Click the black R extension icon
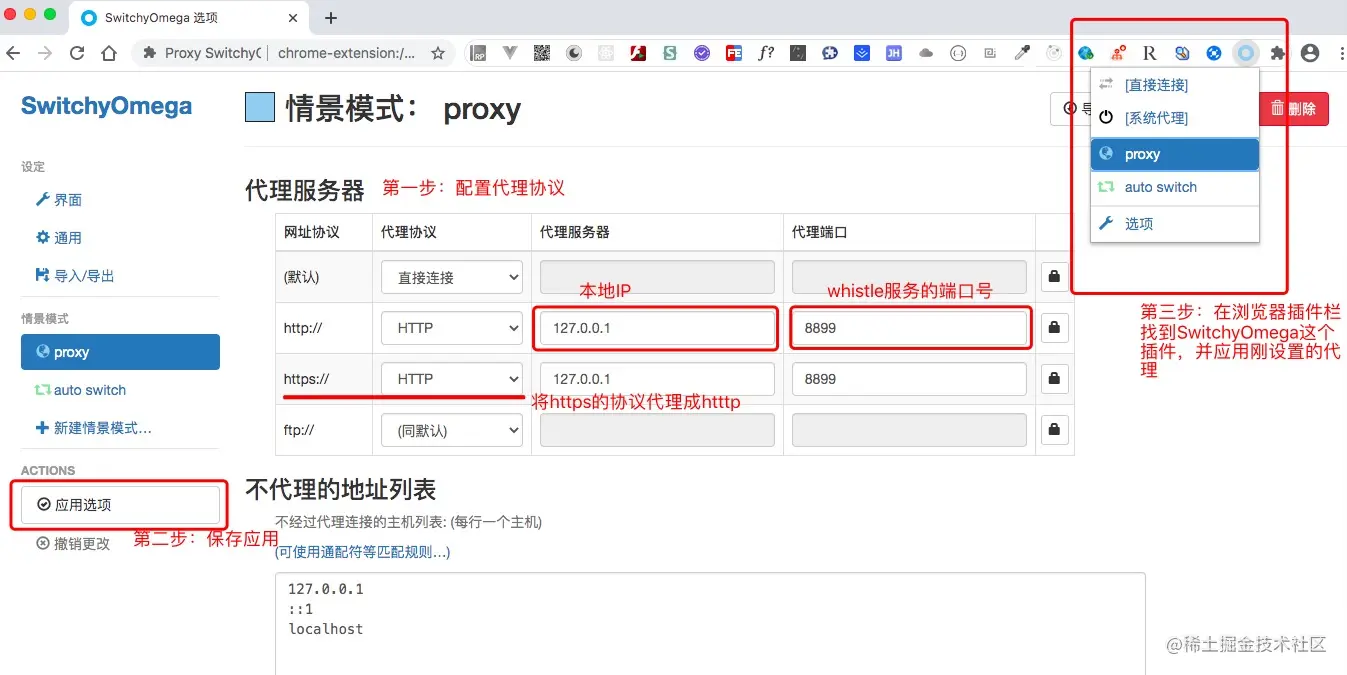The height and width of the screenshot is (675, 1347). pos(1150,53)
